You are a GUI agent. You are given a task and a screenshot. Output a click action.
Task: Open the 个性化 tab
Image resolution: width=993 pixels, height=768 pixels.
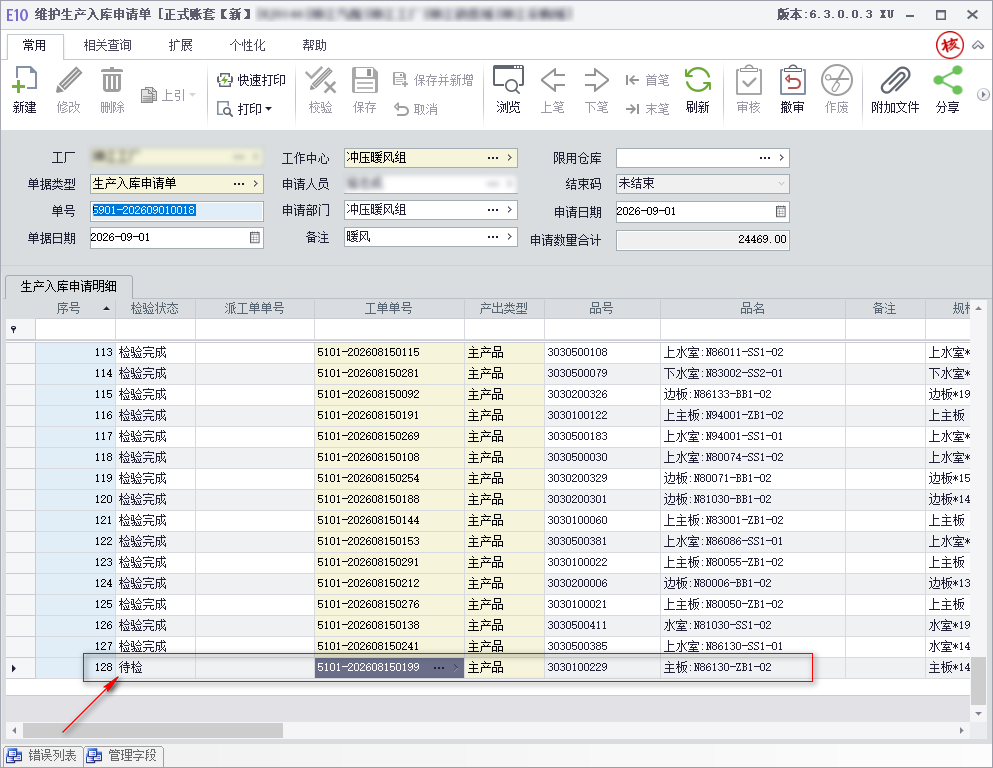tap(248, 45)
